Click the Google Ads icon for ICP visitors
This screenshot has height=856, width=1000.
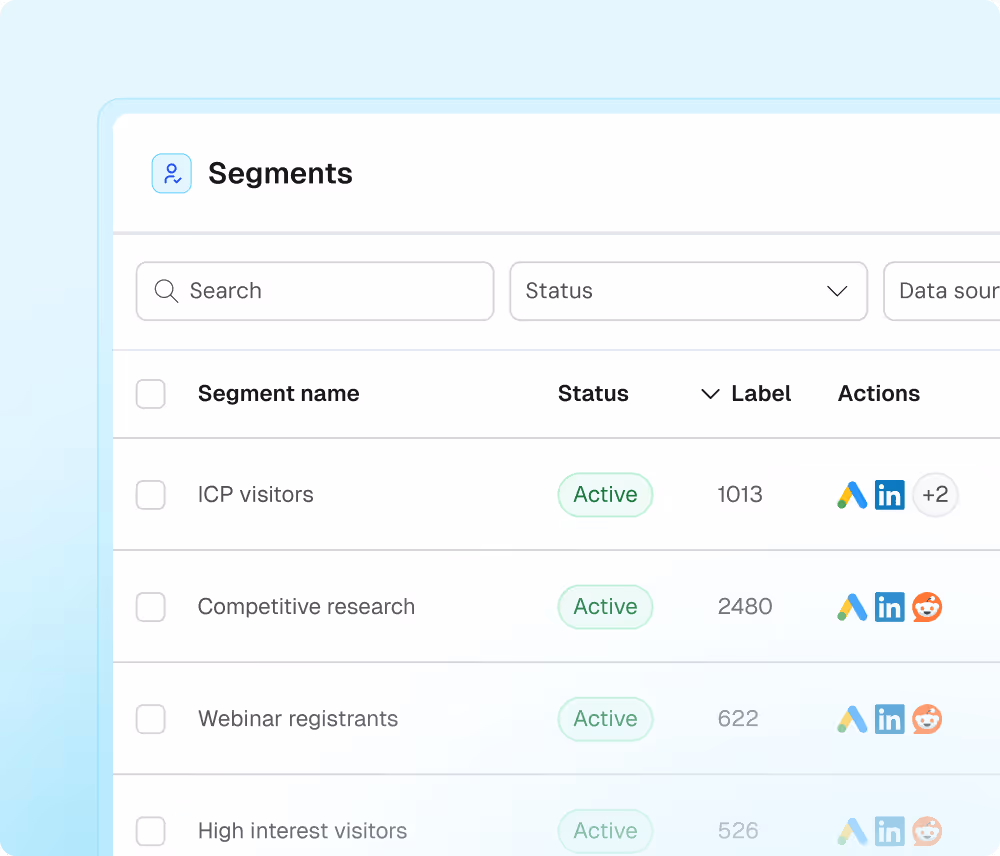(852, 495)
